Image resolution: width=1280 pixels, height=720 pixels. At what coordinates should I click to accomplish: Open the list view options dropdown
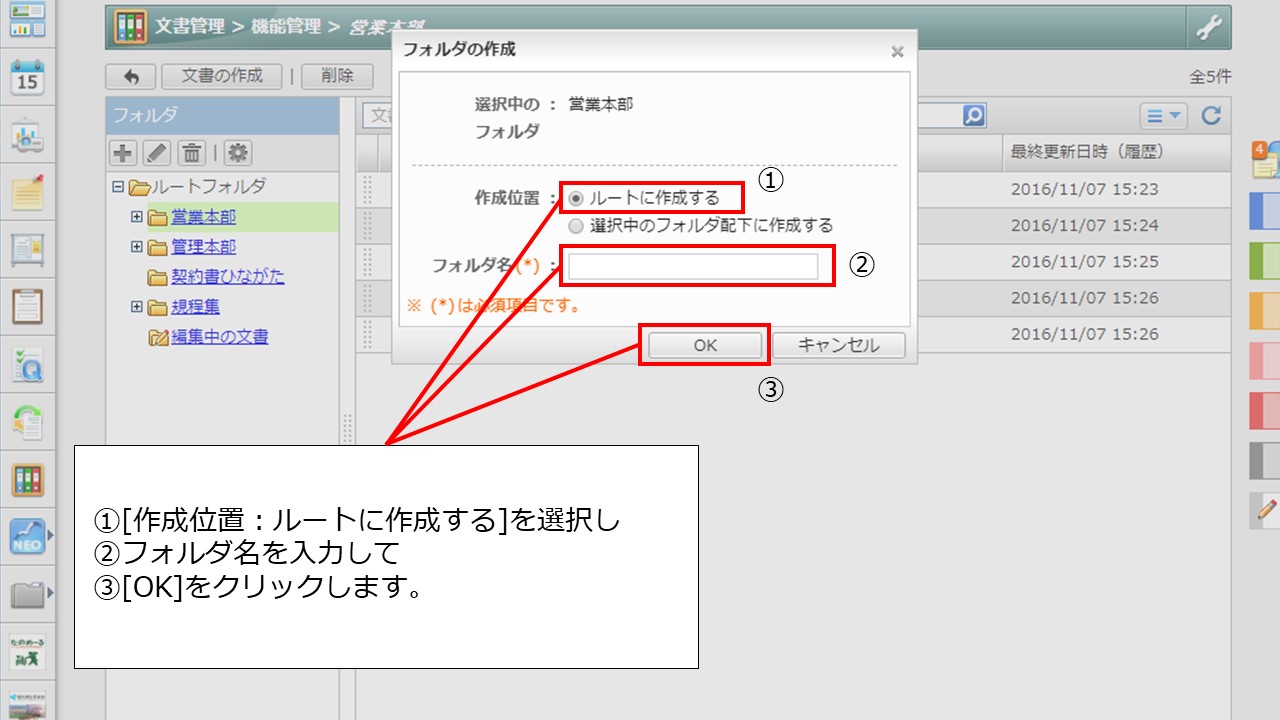point(1163,116)
